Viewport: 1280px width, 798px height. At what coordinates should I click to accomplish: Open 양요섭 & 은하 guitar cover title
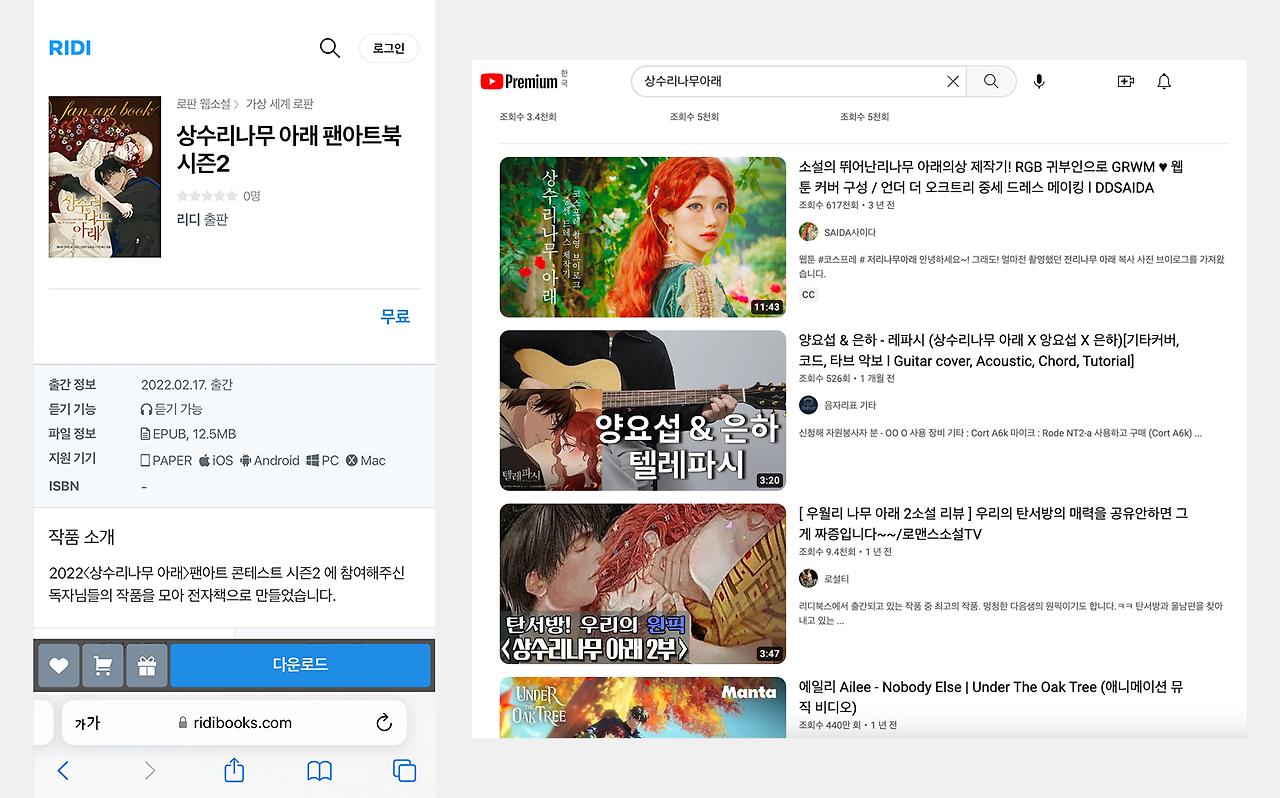(x=989, y=350)
